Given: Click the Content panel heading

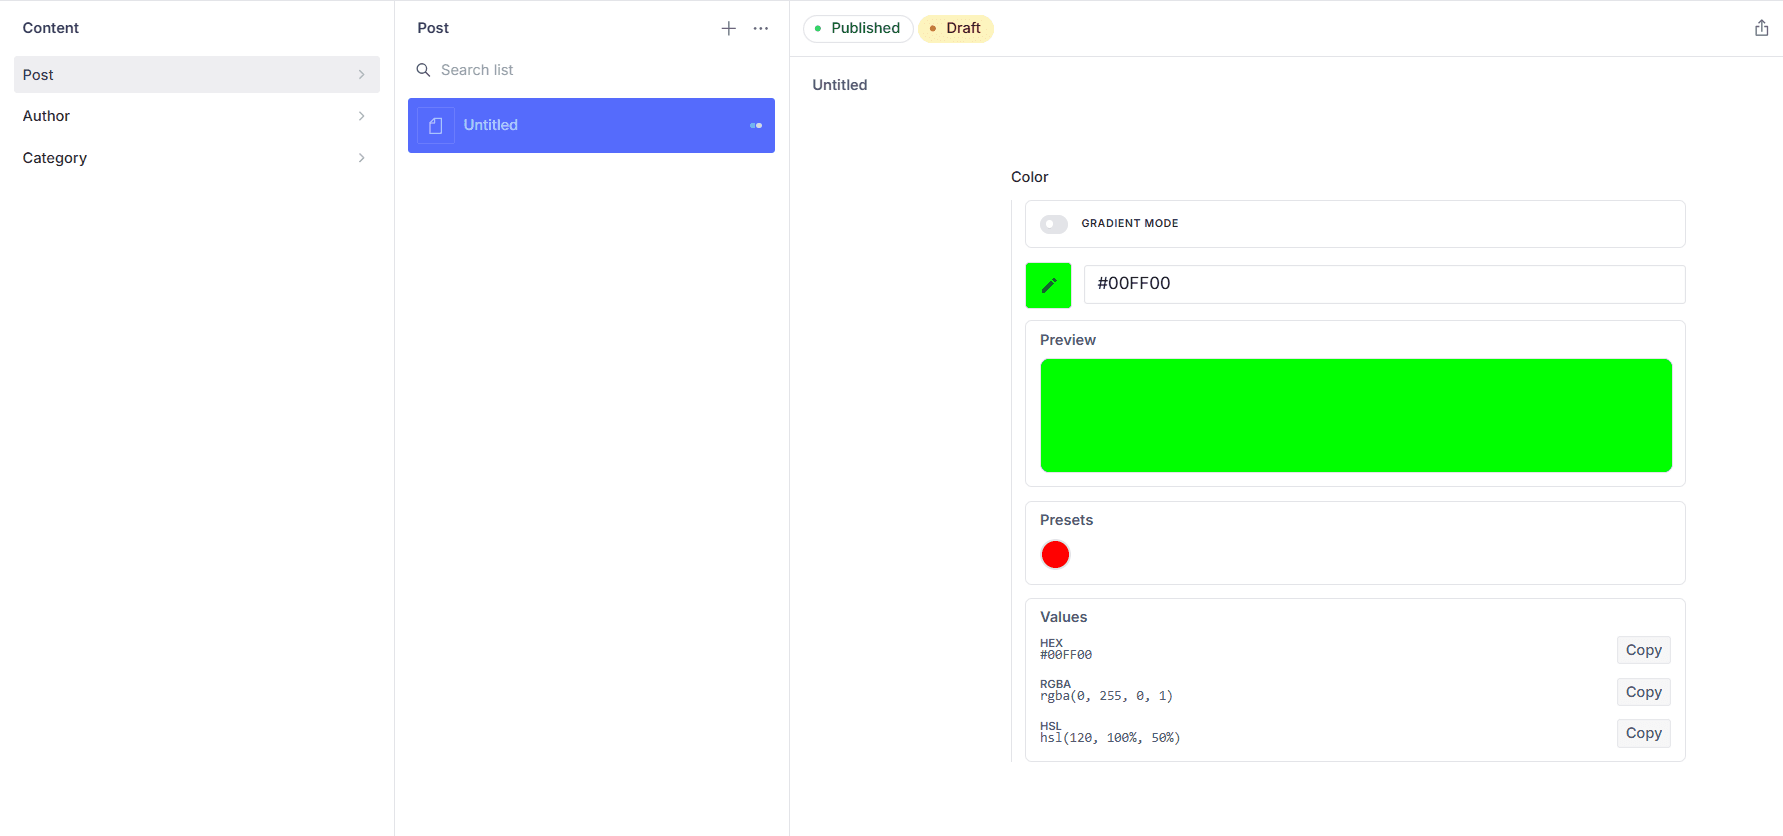Looking at the screenshot, I should 51,28.
